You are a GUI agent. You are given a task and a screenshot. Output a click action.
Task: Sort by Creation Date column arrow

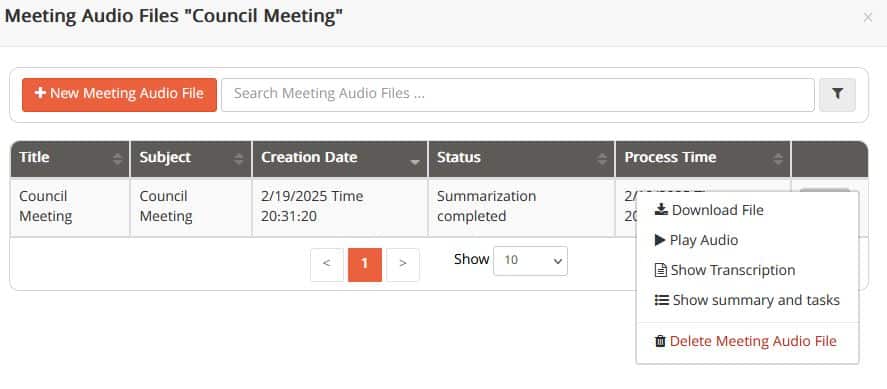[415, 162]
